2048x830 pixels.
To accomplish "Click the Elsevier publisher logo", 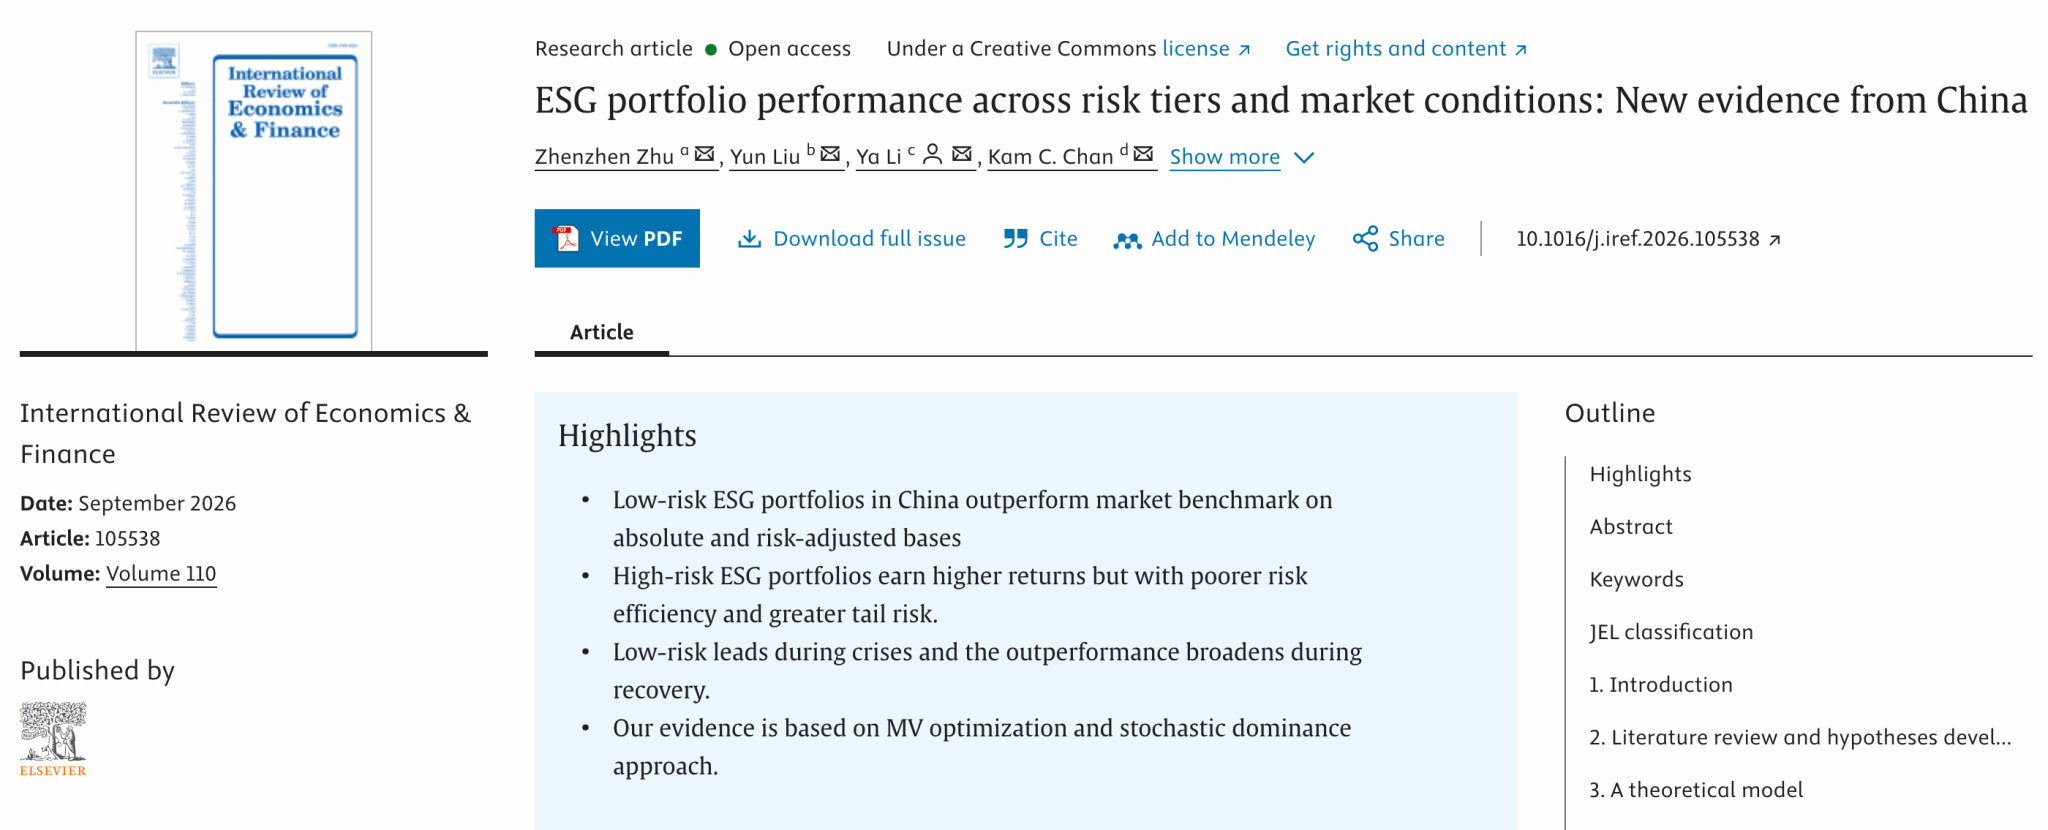I will [53, 739].
